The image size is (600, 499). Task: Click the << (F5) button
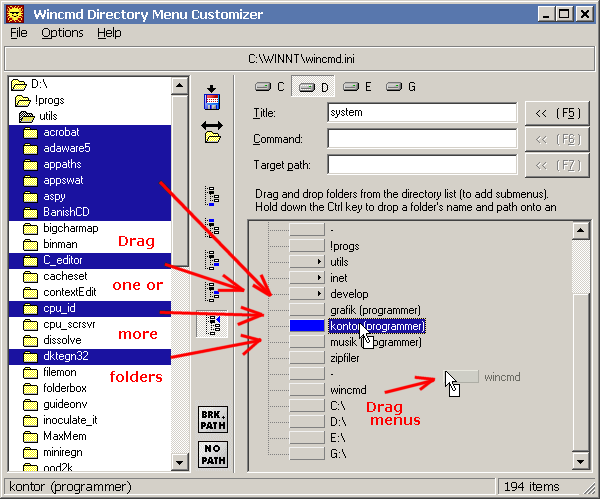pyautogui.click(x=557, y=113)
